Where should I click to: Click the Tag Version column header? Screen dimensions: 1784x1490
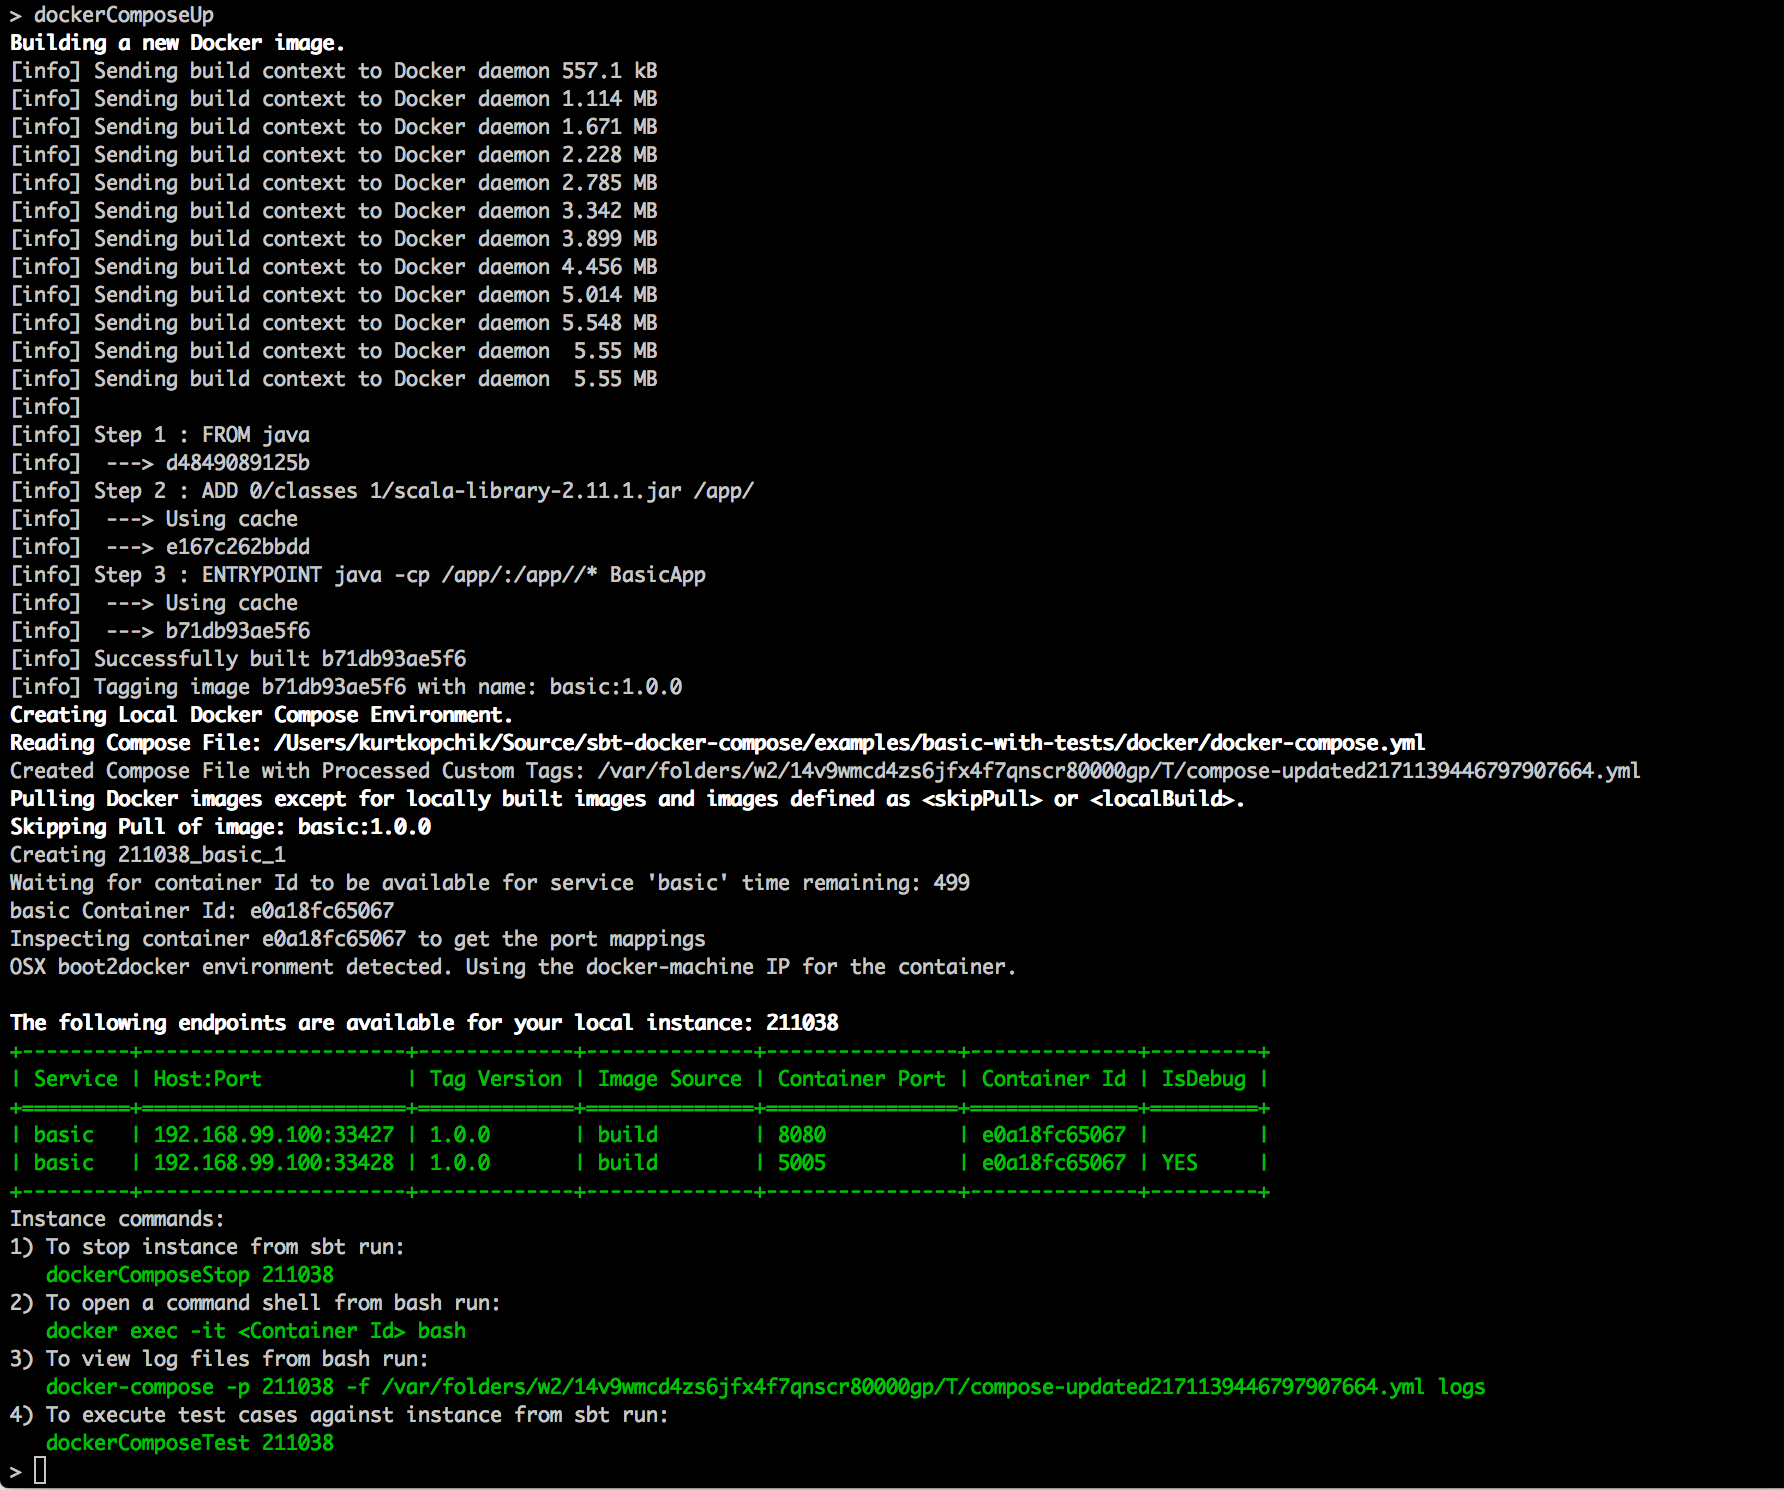[495, 1079]
